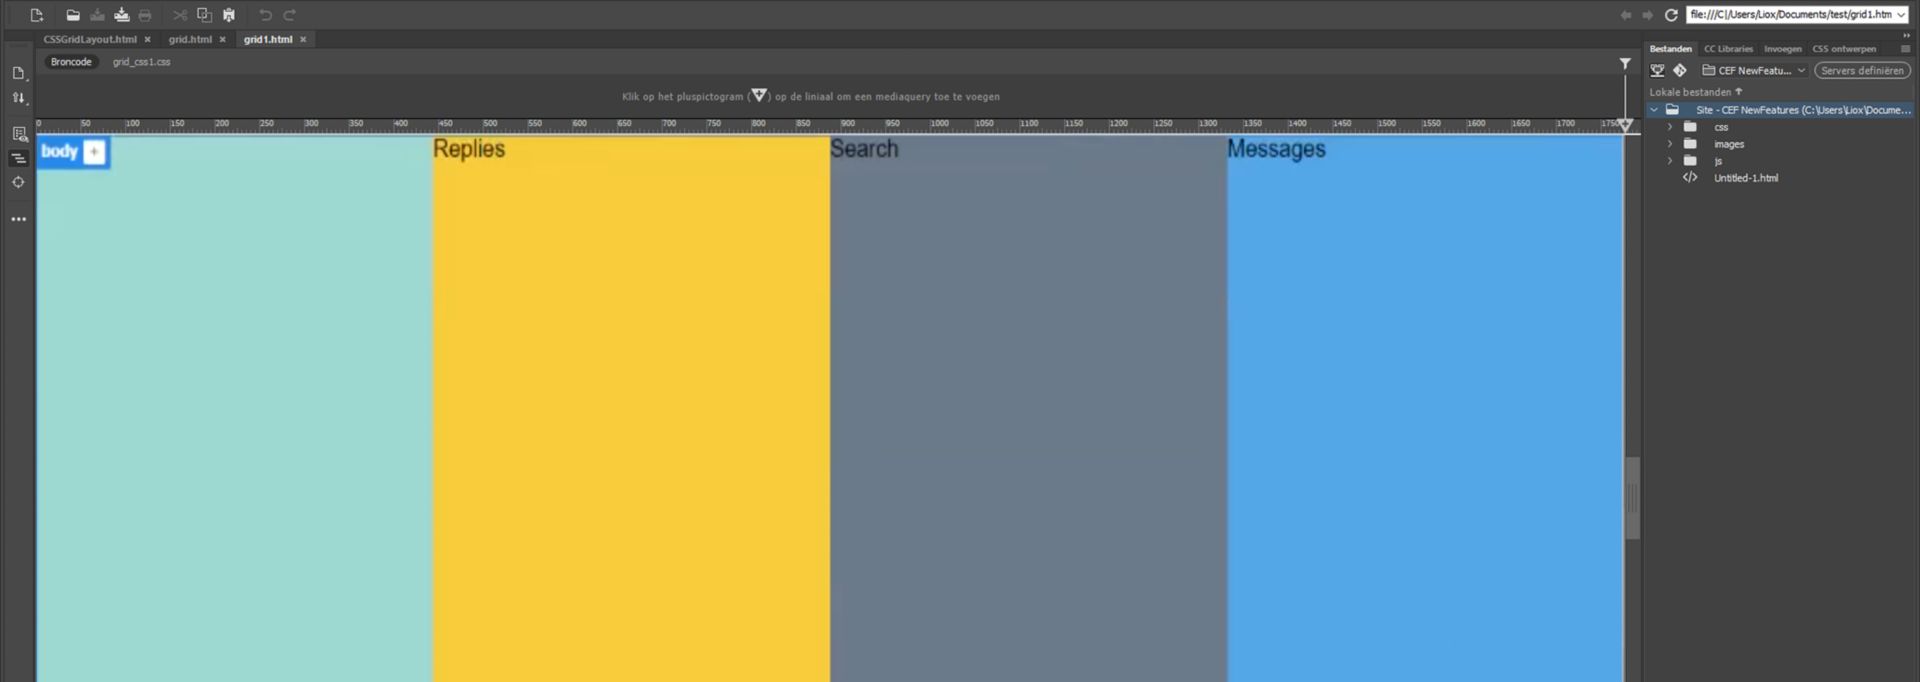Collapse the side panels with the double-arrow icon
The width and height of the screenshot is (1920, 682).
tap(1906, 35)
